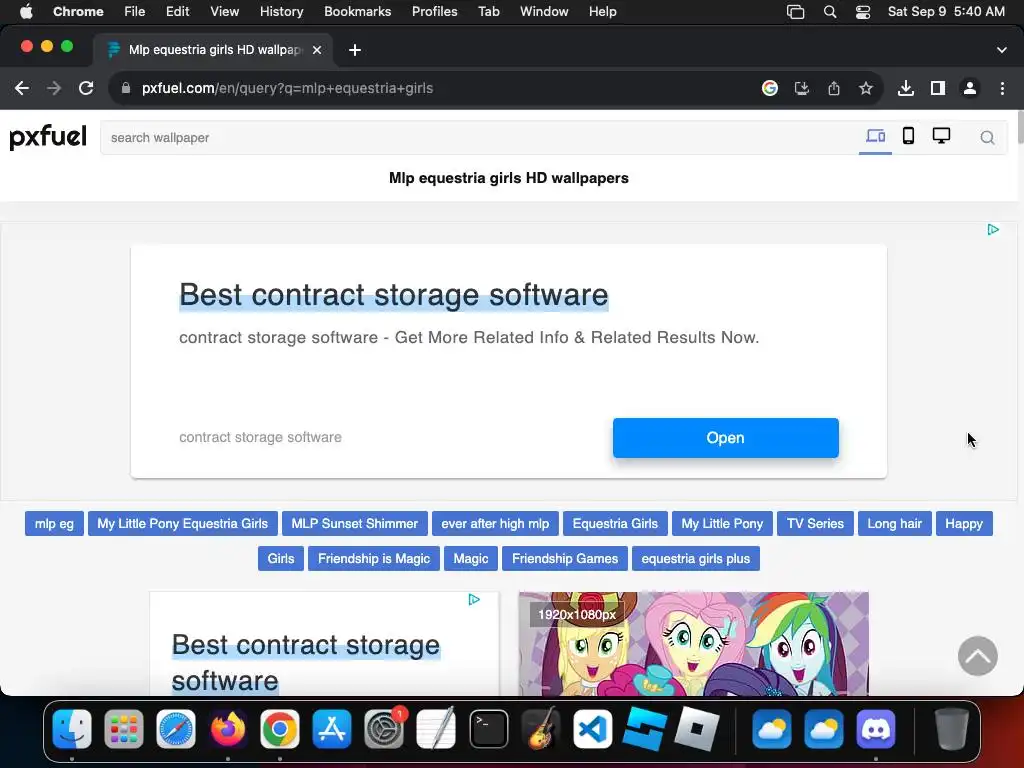Image resolution: width=1024 pixels, height=768 pixels.
Task: Select desktop wallpaper filter icon
Action: pos(941,136)
